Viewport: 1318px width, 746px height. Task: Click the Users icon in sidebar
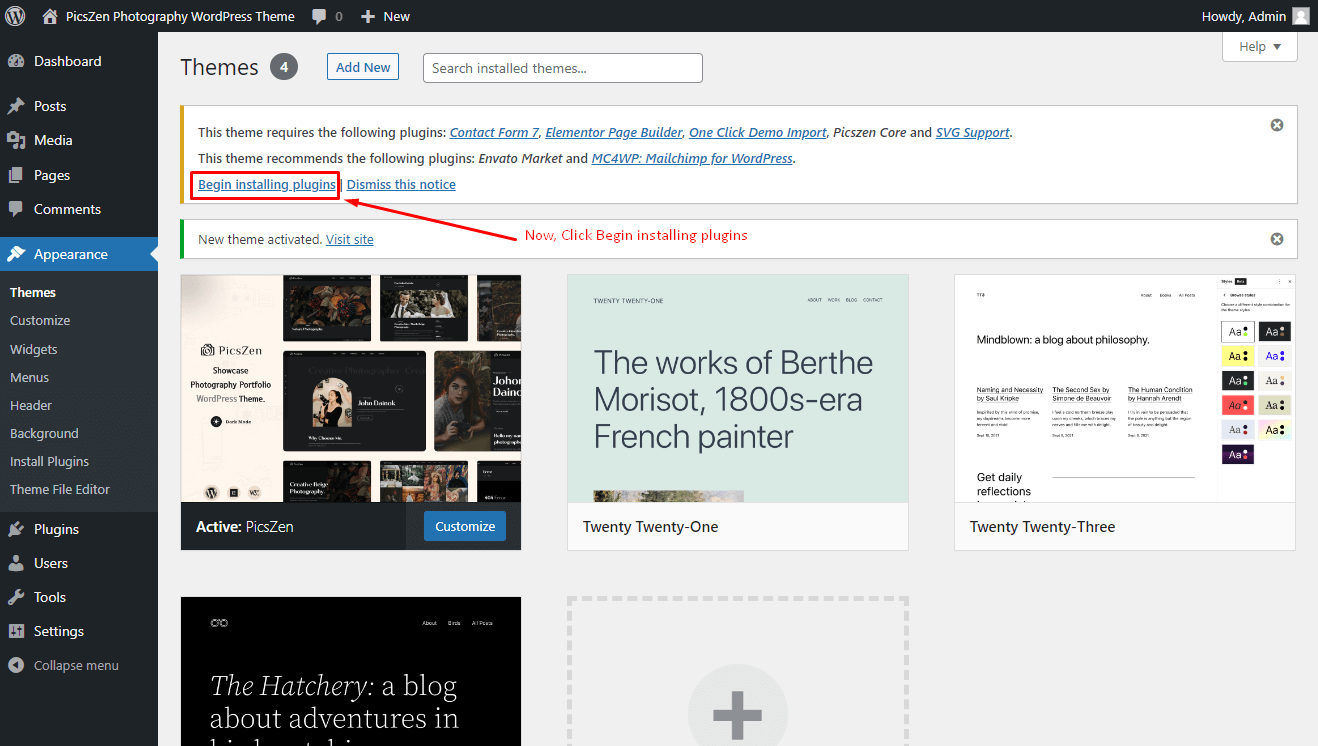pyautogui.click(x=16, y=563)
